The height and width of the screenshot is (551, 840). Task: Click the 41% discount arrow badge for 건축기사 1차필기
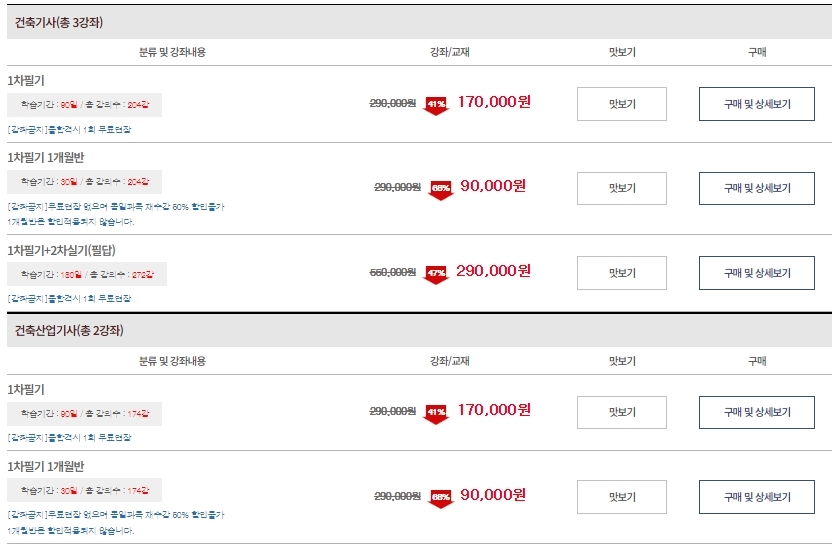pyautogui.click(x=436, y=105)
